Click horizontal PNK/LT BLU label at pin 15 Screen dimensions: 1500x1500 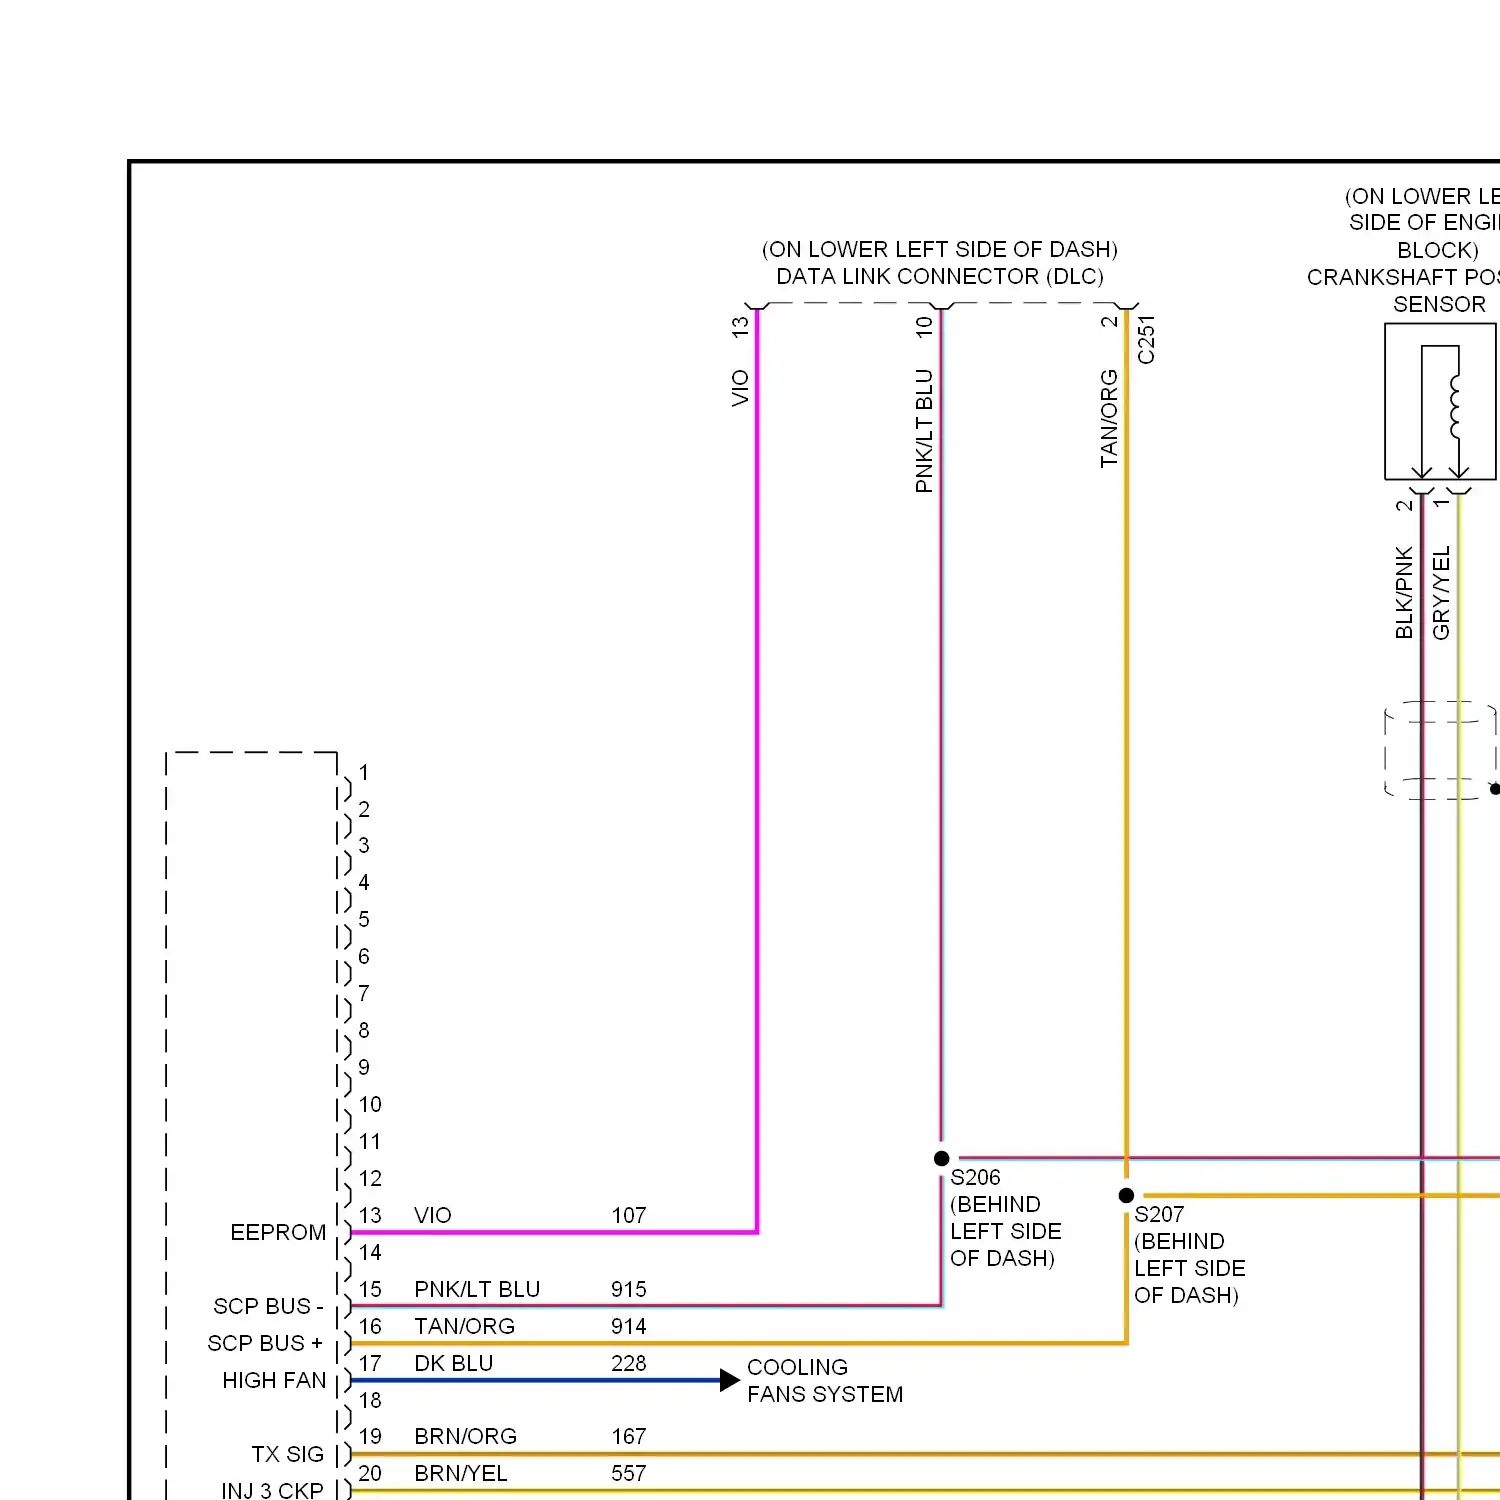[477, 1289]
